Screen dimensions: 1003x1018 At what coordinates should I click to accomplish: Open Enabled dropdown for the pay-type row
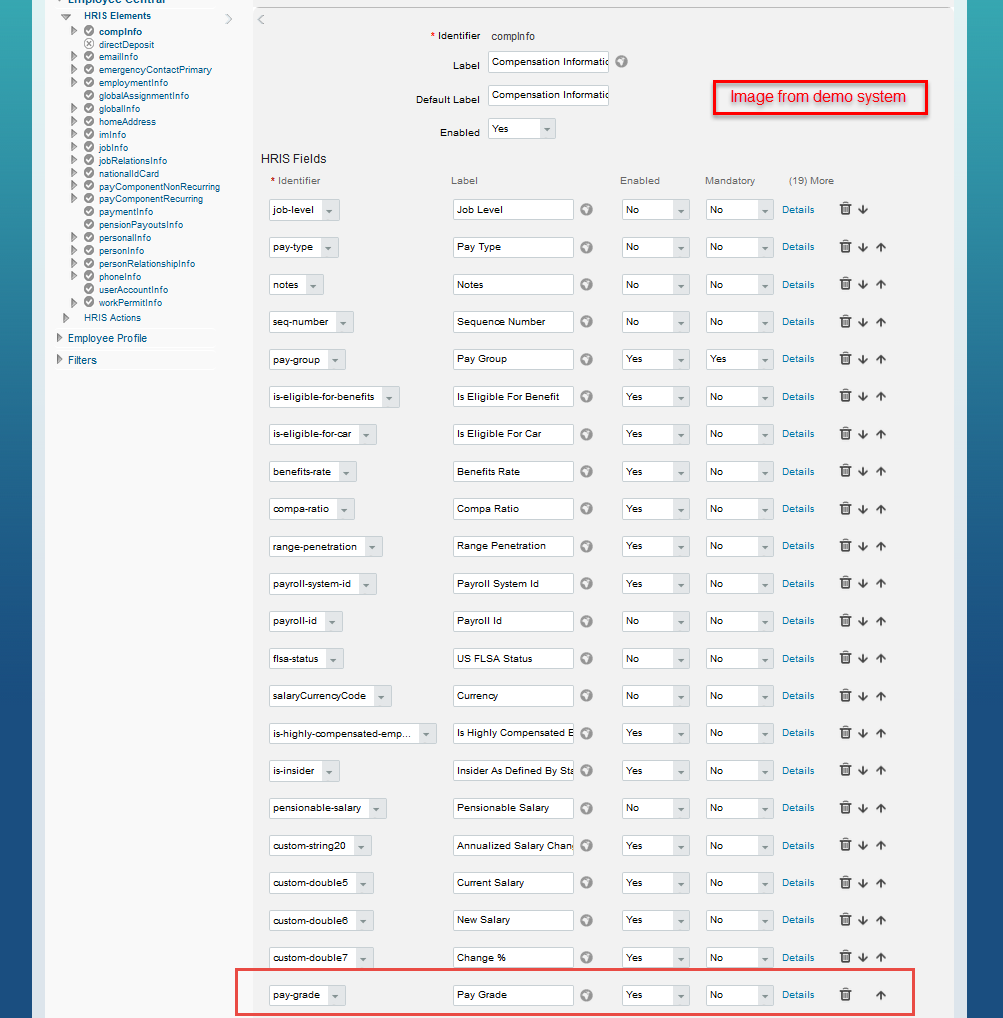coord(655,247)
